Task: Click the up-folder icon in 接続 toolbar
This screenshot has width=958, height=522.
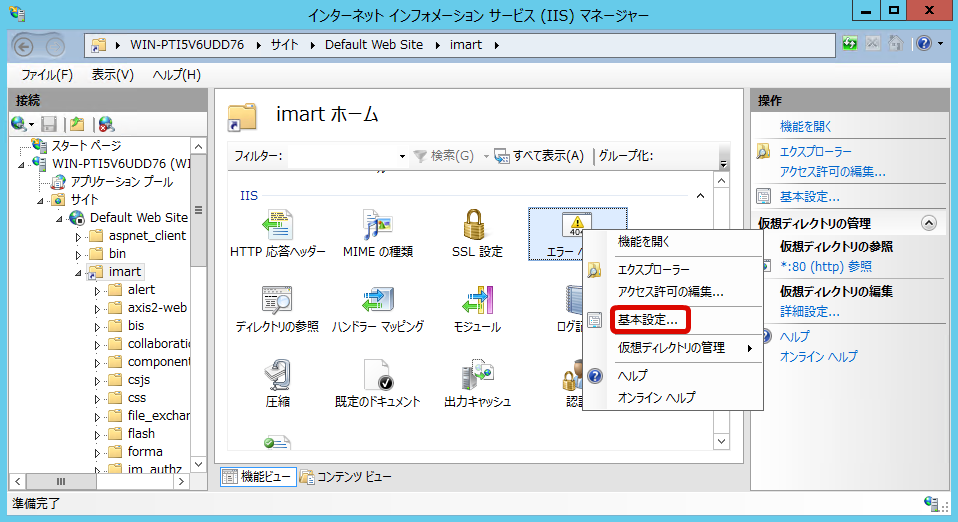Action: click(77, 124)
